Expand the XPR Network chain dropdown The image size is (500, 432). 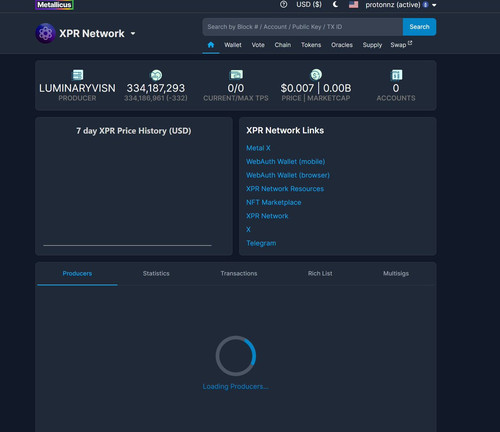(x=133, y=33)
